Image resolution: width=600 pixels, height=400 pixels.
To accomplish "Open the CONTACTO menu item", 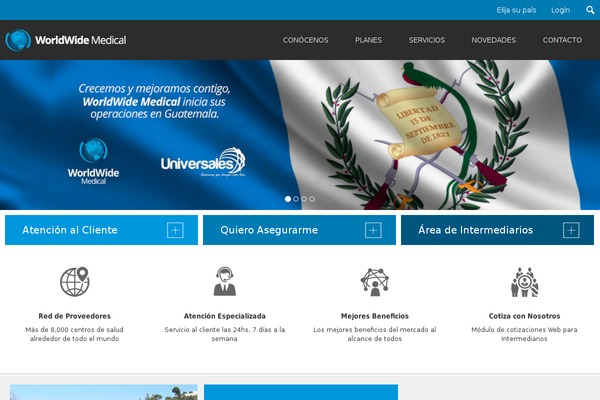I will 562,40.
